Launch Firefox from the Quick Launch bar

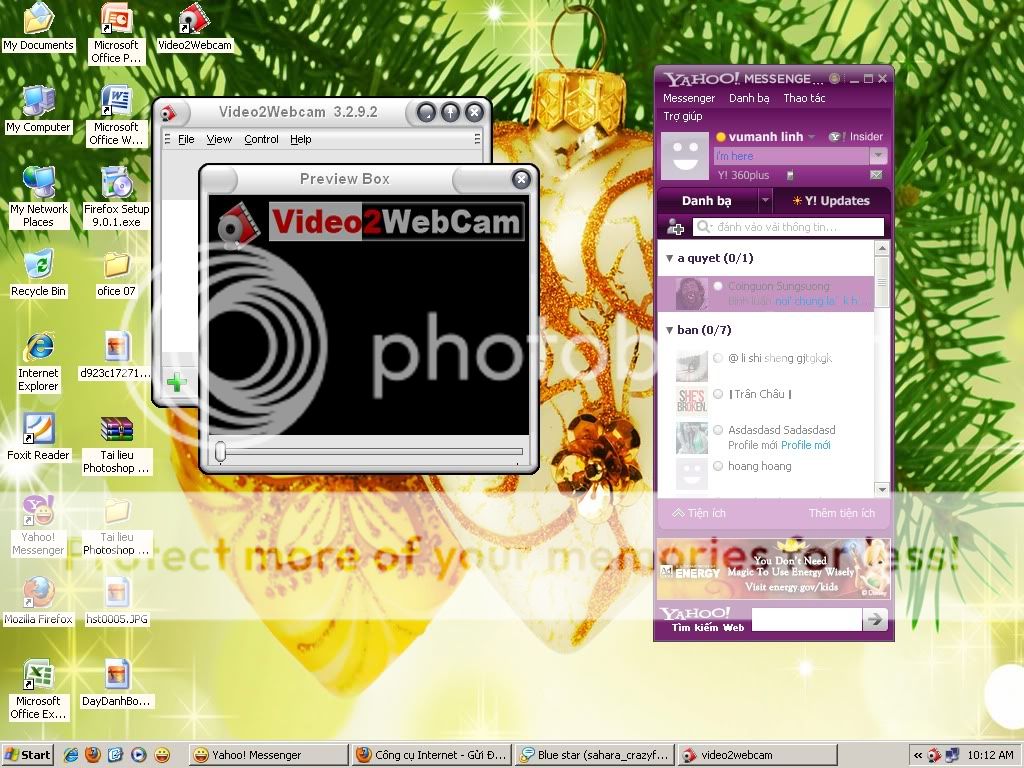tap(93, 755)
